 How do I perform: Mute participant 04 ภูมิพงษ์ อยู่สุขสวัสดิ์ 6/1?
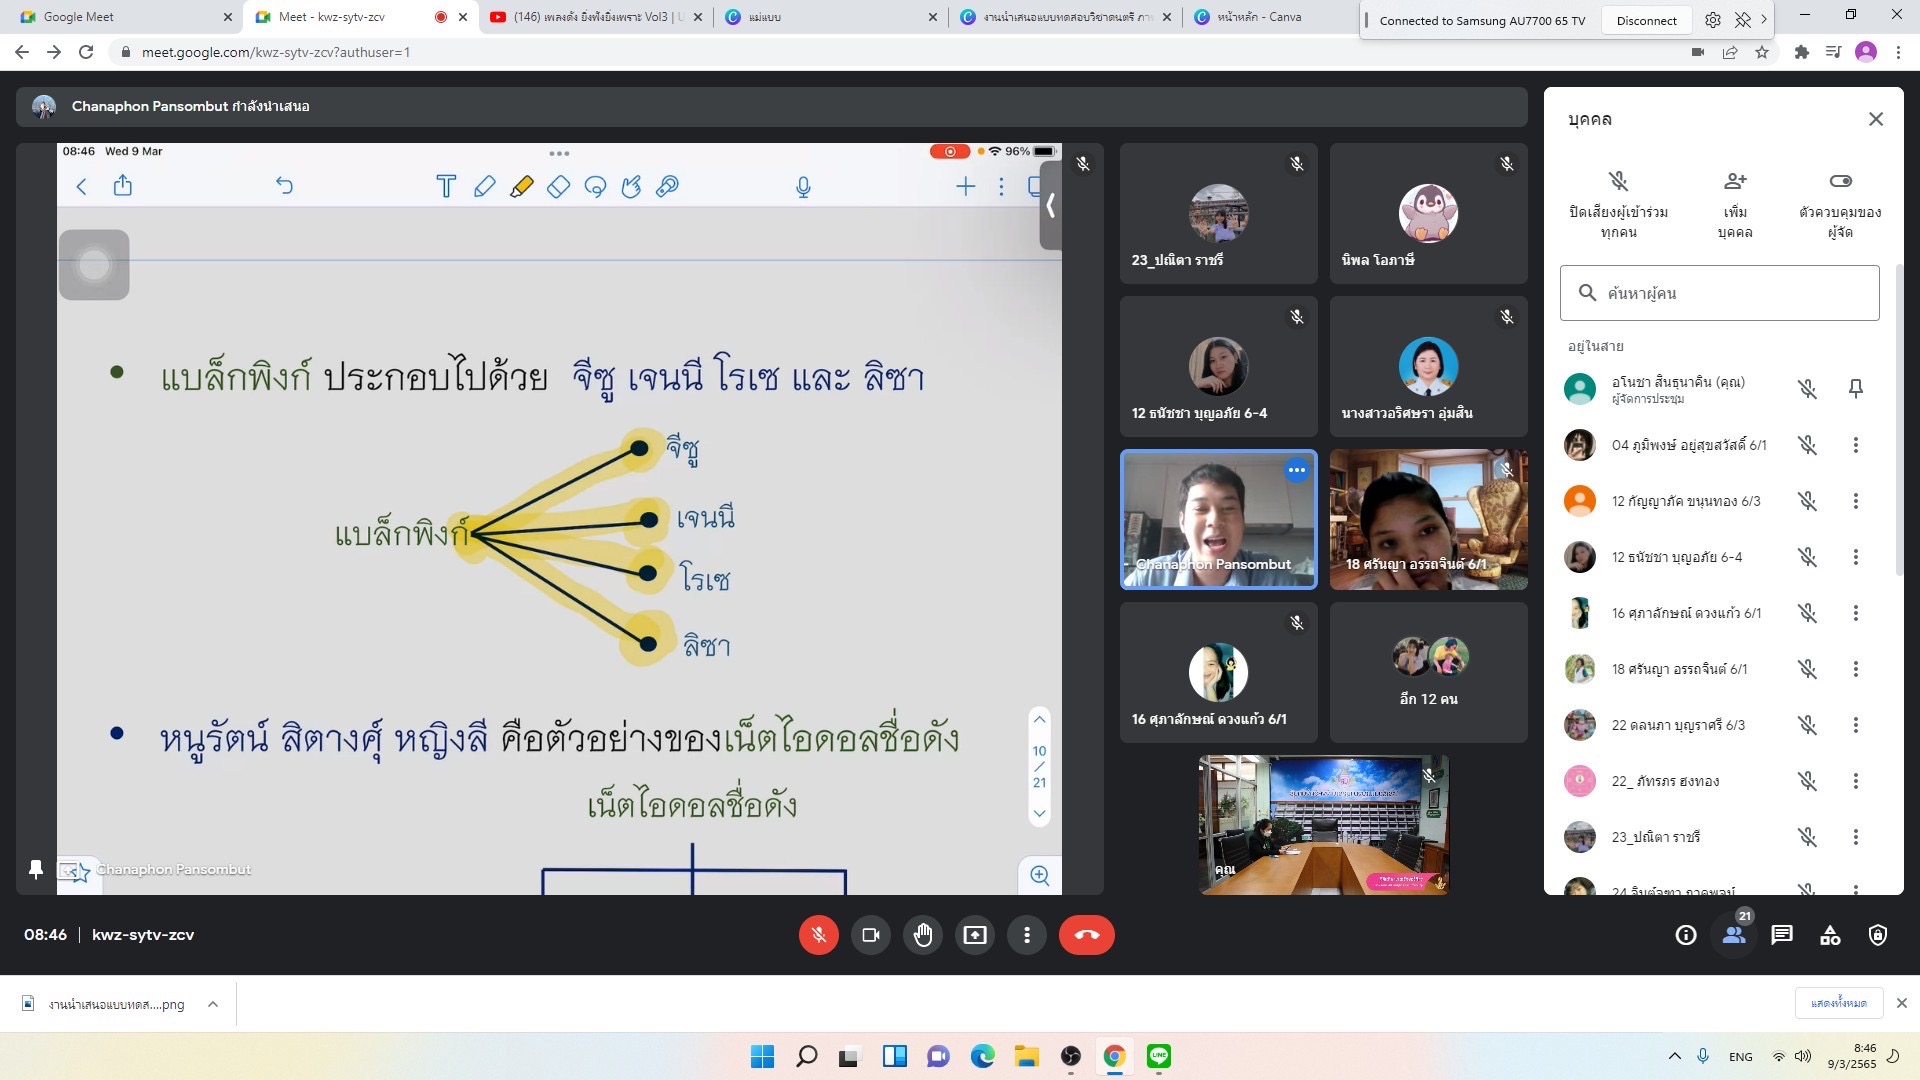(1806, 445)
